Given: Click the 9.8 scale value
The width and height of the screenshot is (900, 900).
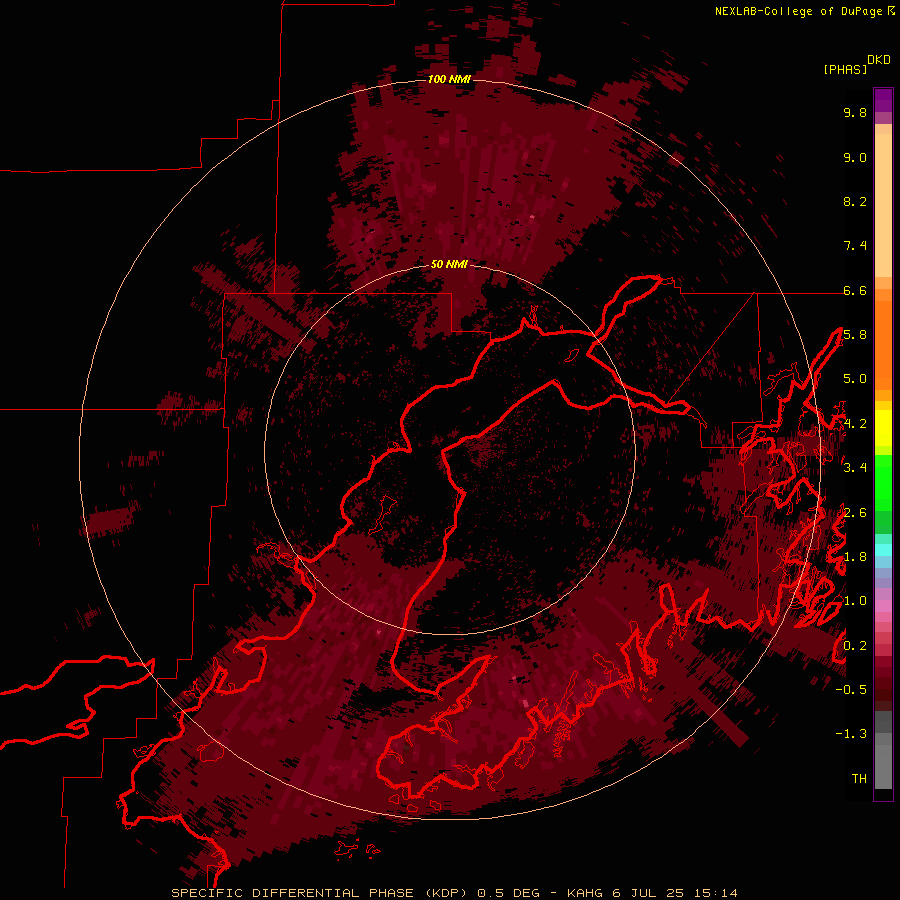Looking at the screenshot, I should [855, 112].
